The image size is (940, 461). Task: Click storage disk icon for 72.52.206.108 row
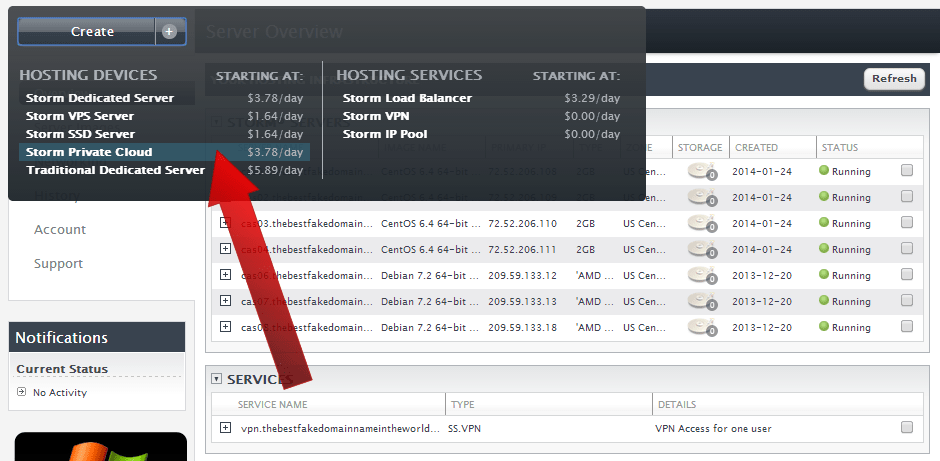702,171
